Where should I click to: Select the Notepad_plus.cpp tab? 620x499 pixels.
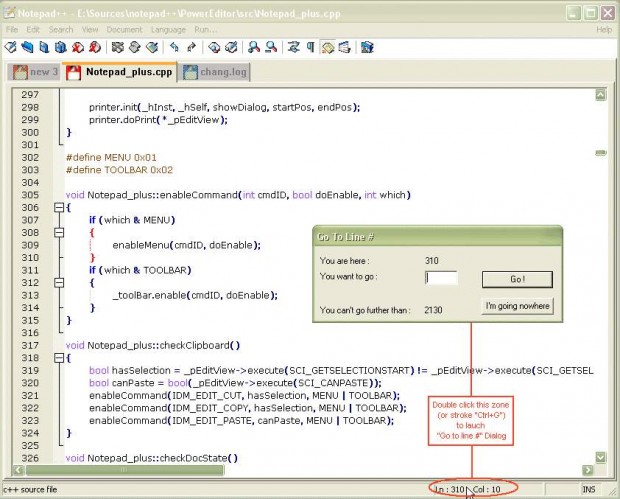tap(120, 72)
